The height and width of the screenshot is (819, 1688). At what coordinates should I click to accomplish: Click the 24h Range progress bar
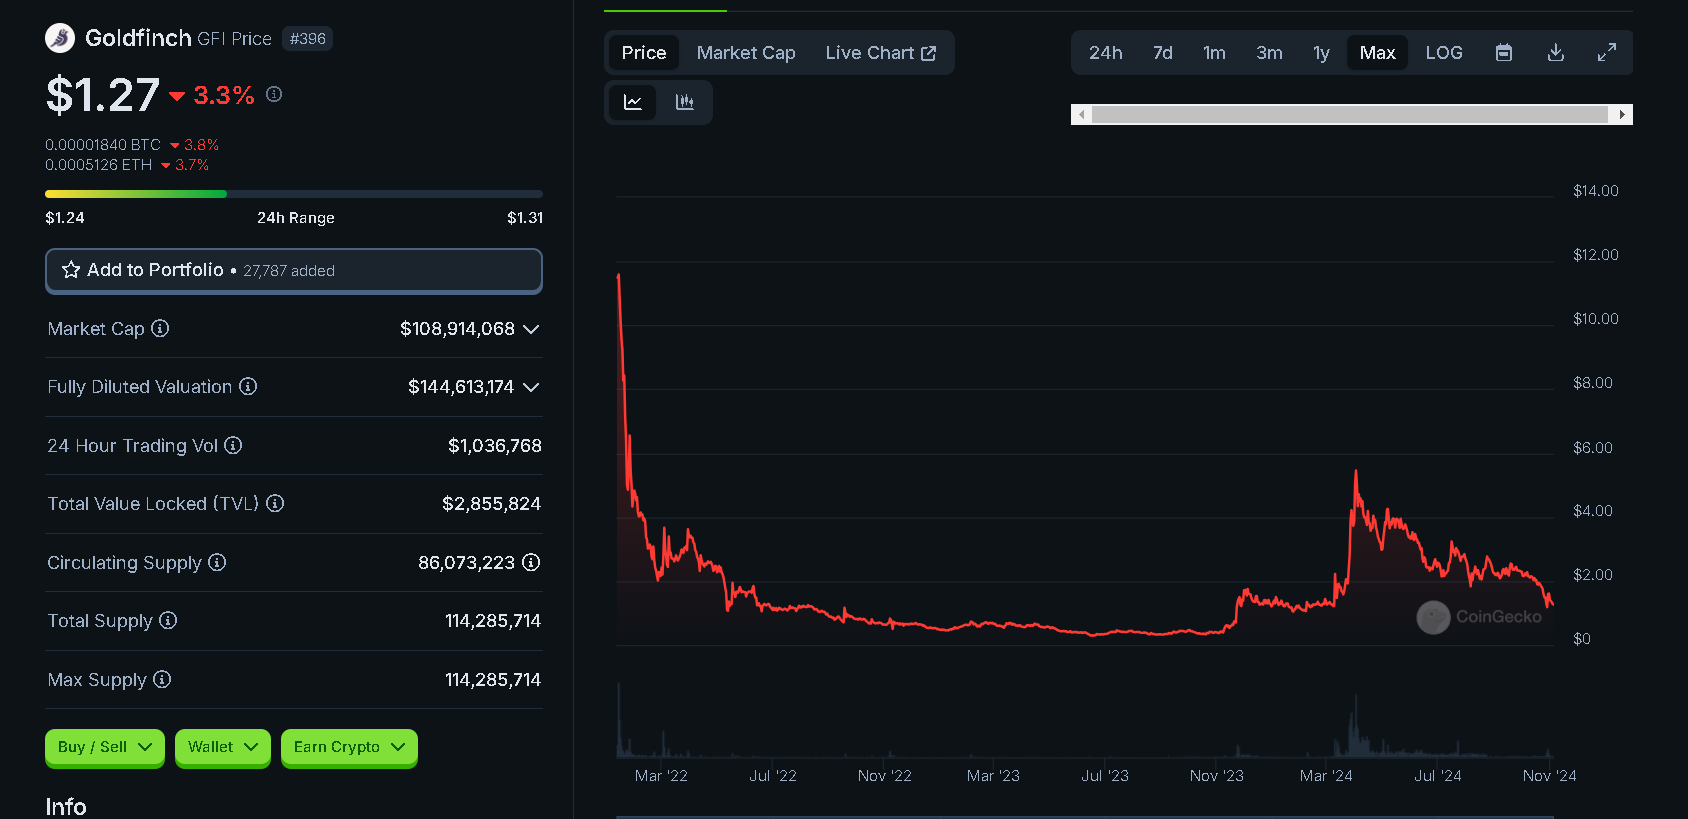294,194
